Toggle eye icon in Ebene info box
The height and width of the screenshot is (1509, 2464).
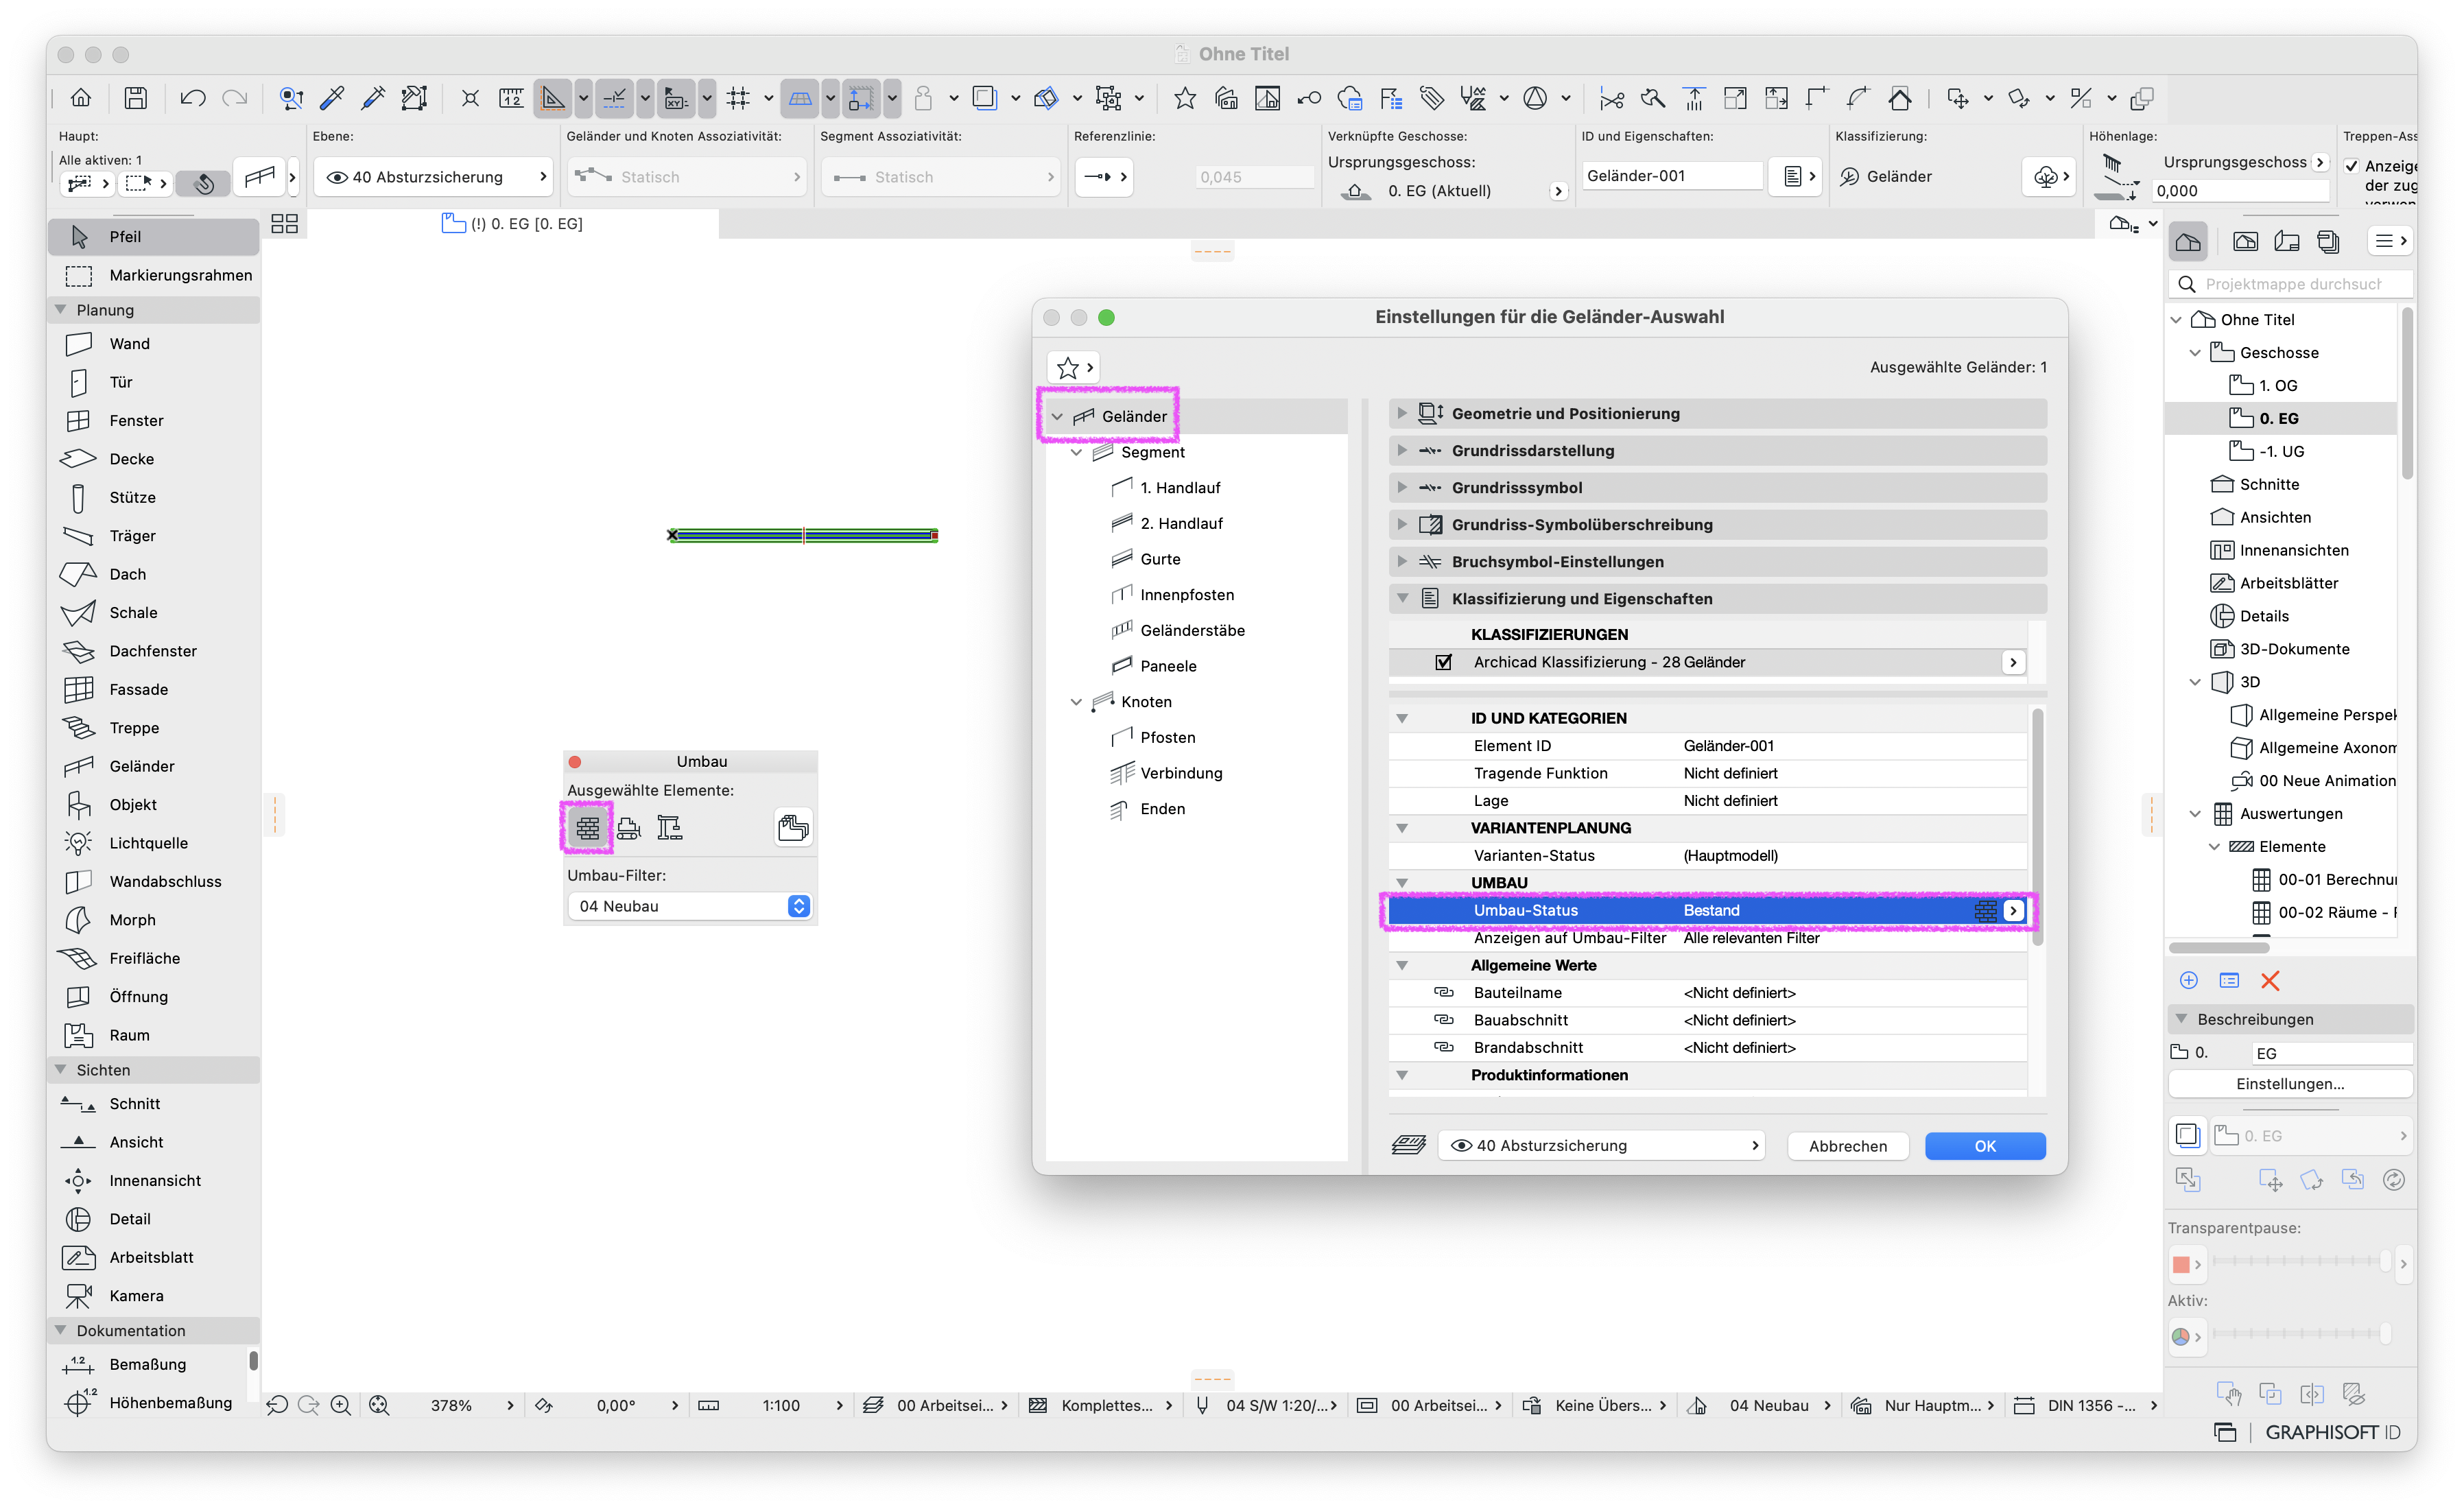click(337, 177)
